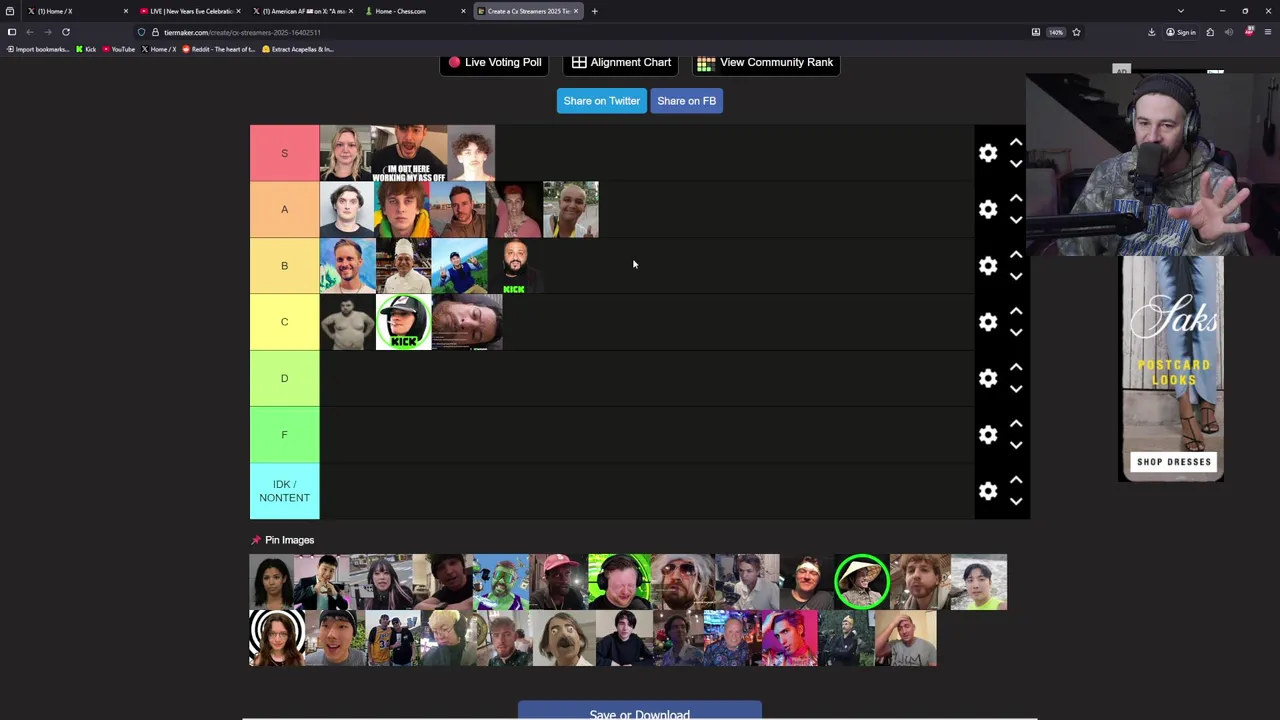This screenshot has width=1280, height=720.
Task: Move S tier row down with arrow
Action: (1016, 164)
